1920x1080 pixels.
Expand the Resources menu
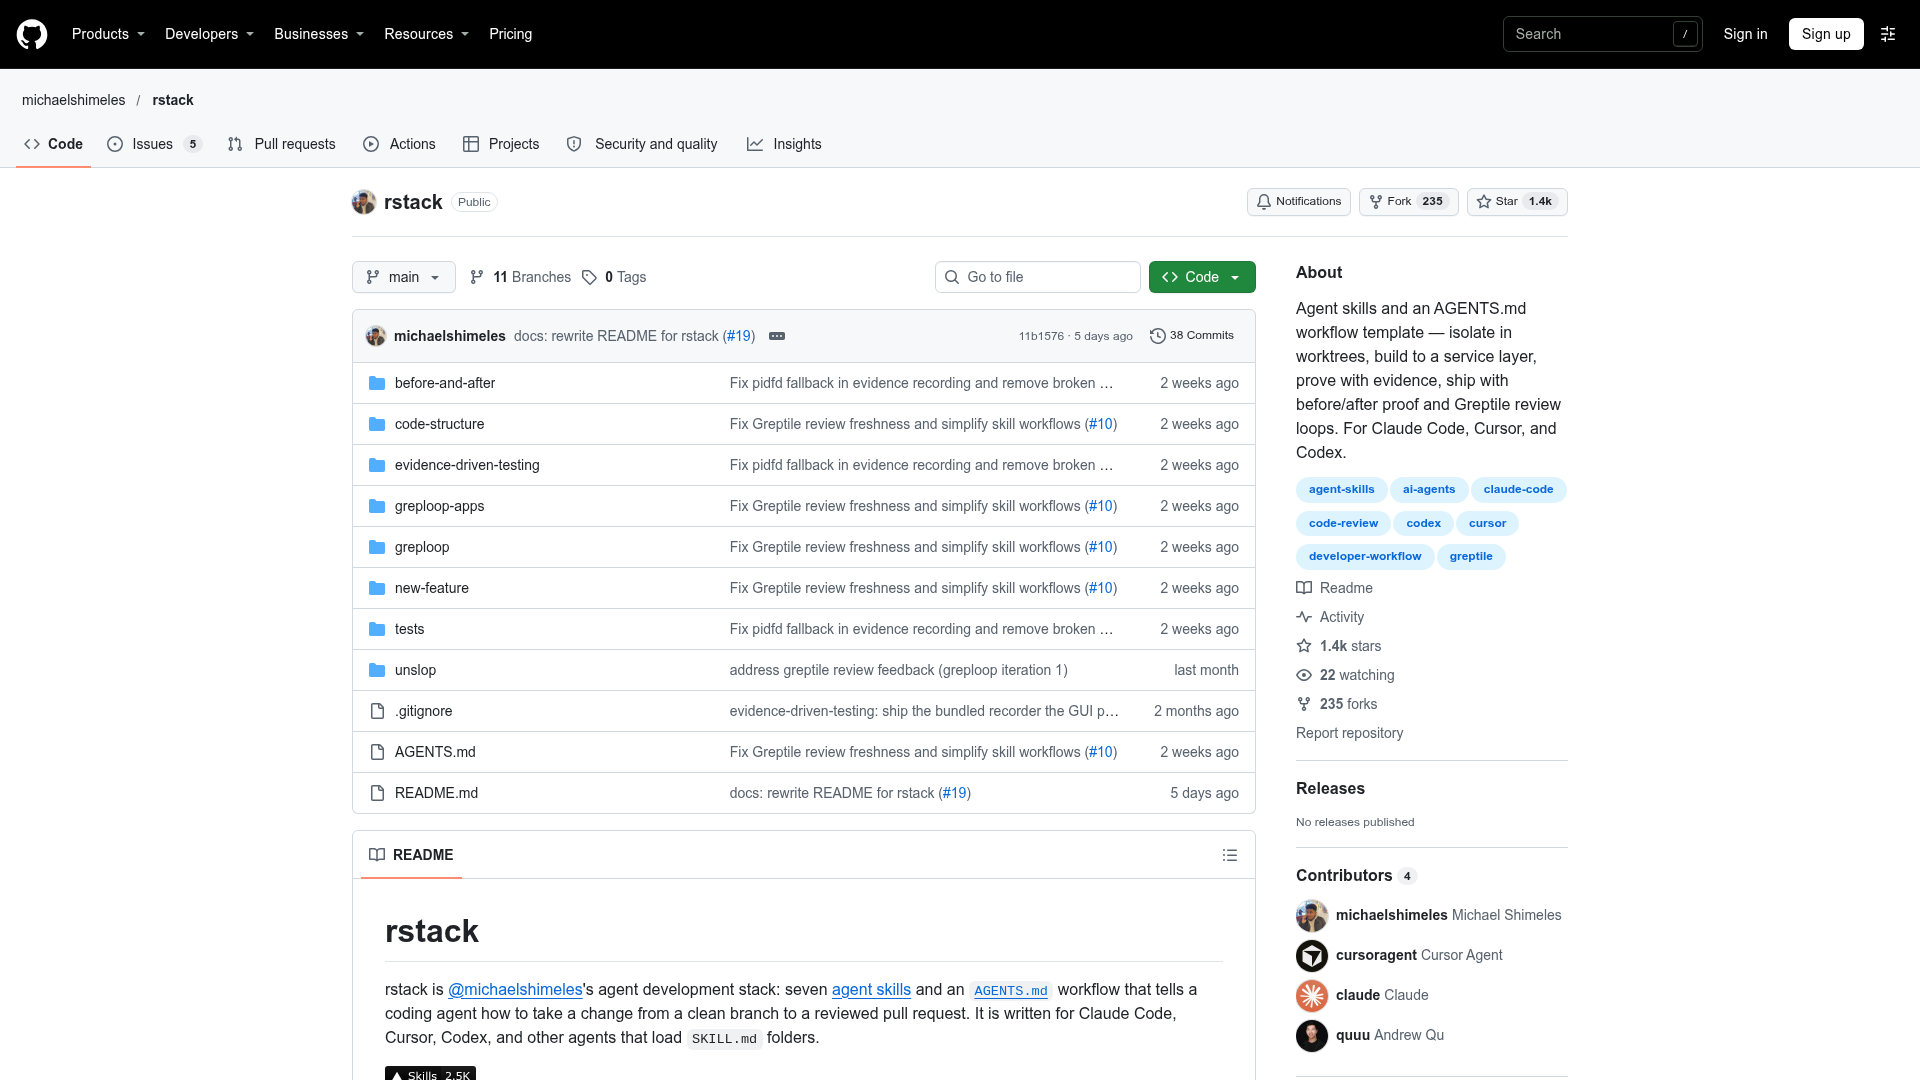[x=426, y=34]
